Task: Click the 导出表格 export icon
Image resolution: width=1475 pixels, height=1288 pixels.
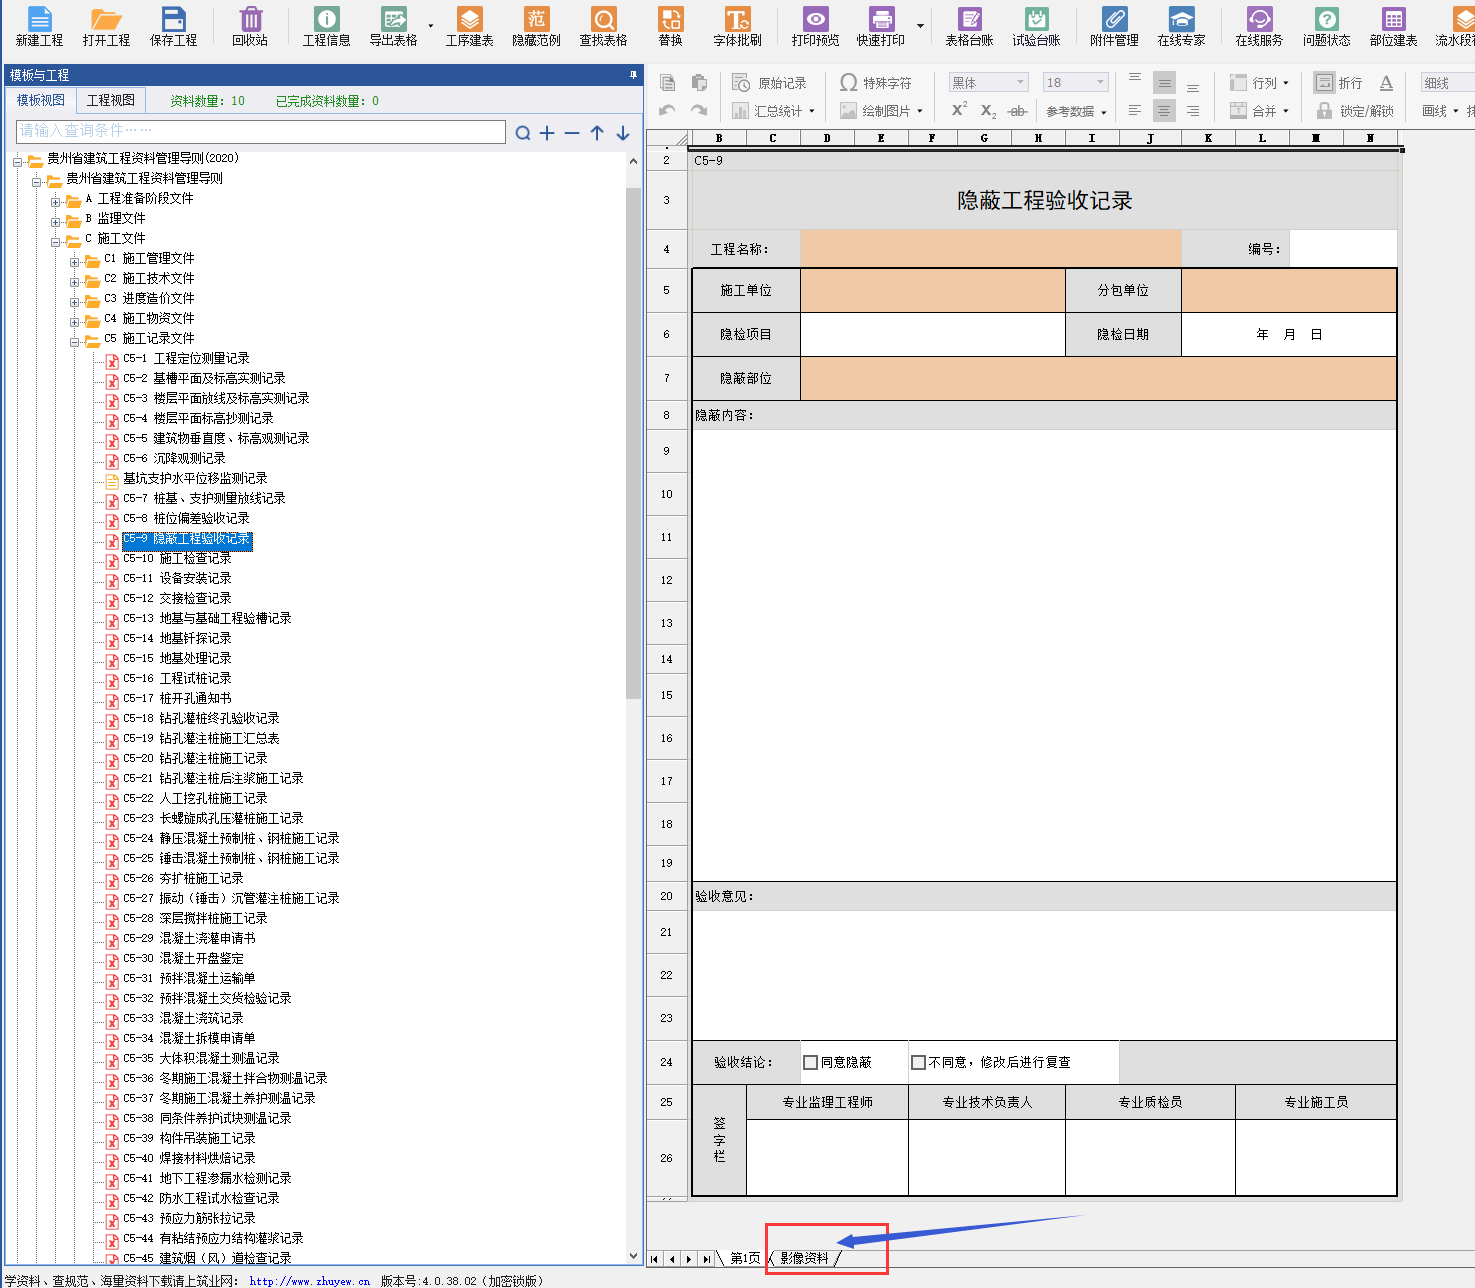Action: tap(393, 26)
